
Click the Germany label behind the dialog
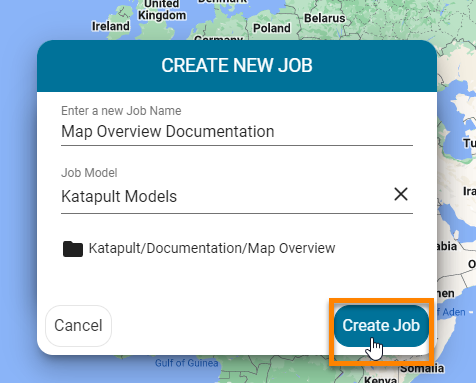[219, 38]
